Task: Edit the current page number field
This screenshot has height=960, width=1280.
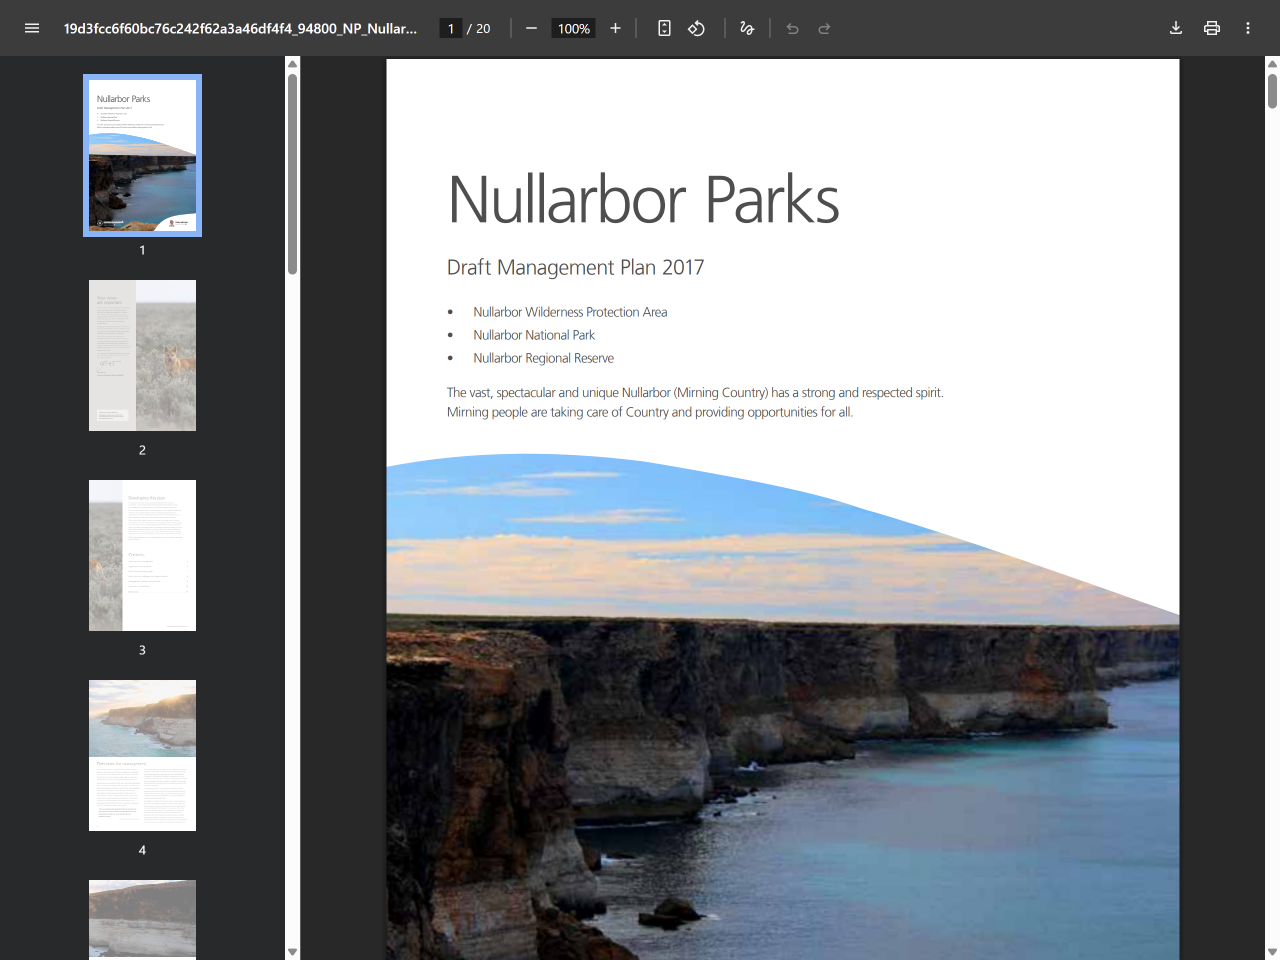Action: pyautogui.click(x=451, y=28)
